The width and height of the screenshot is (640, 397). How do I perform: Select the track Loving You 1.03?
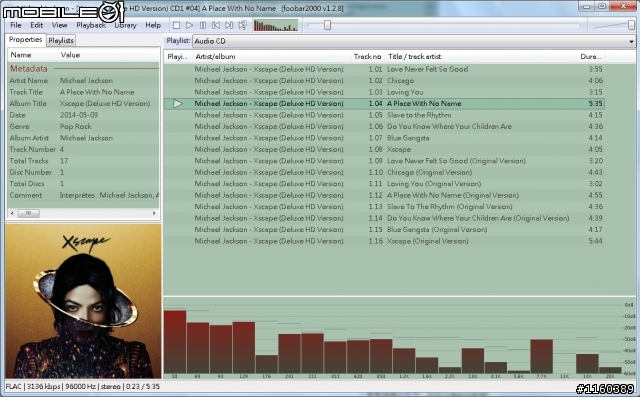point(384,92)
